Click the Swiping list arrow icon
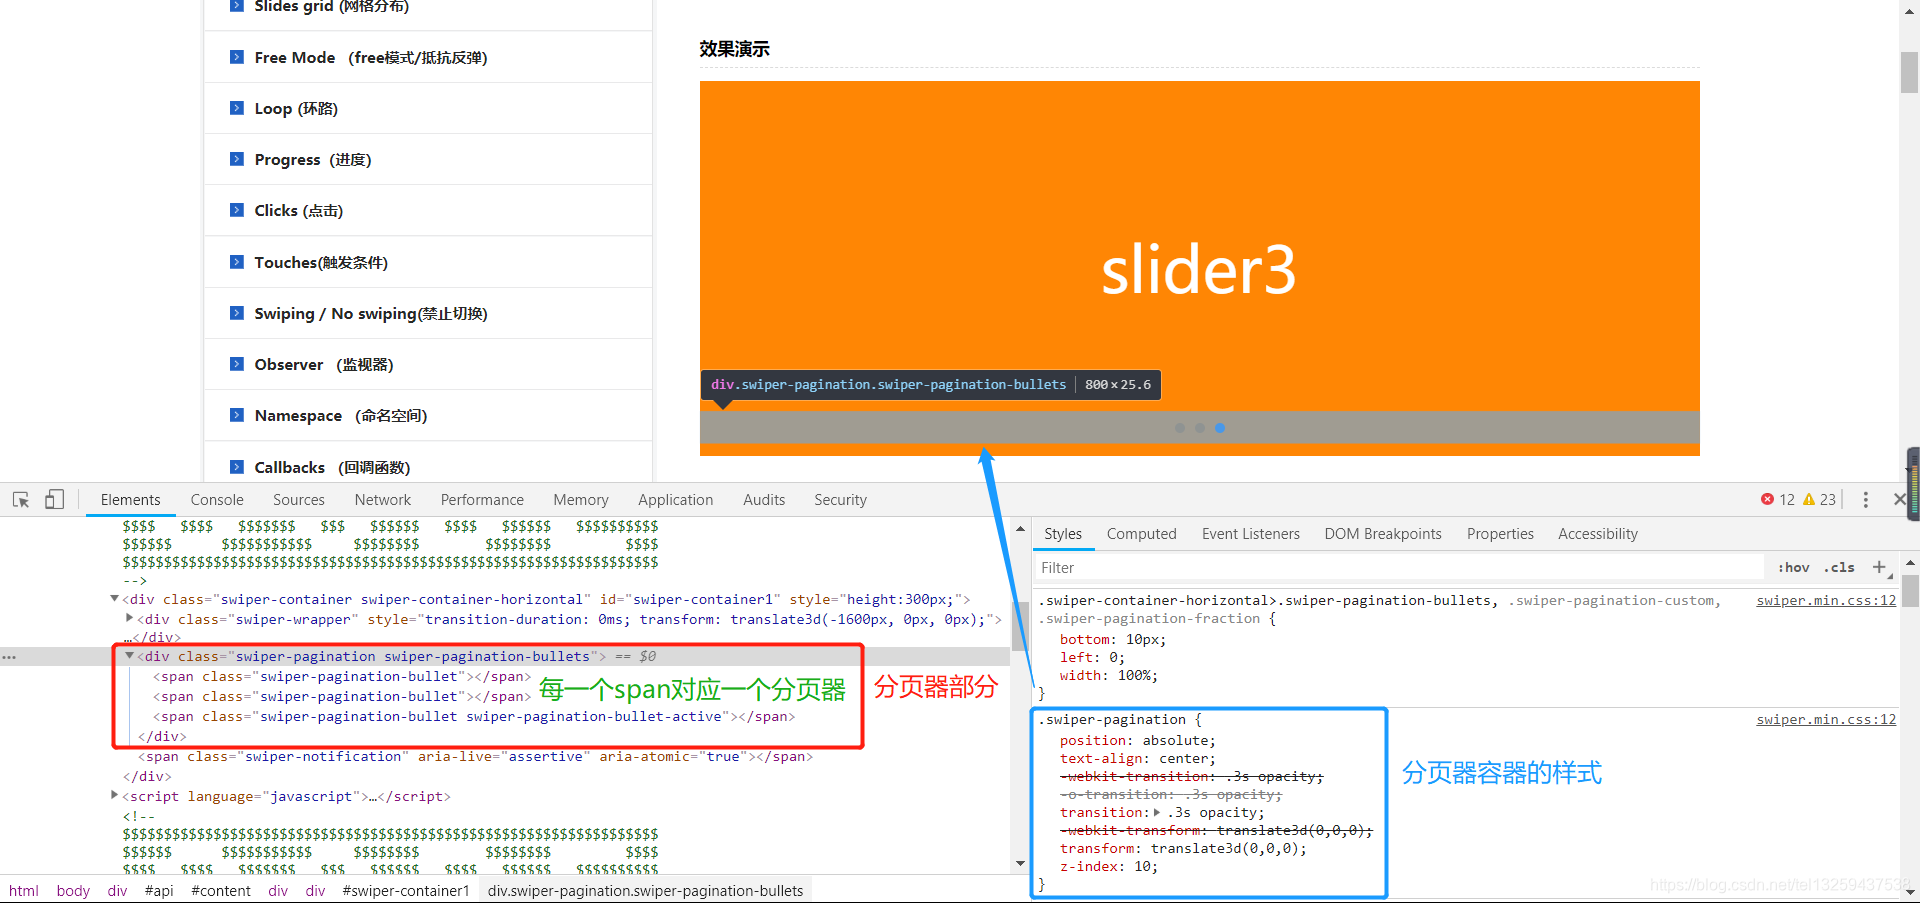 (237, 313)
